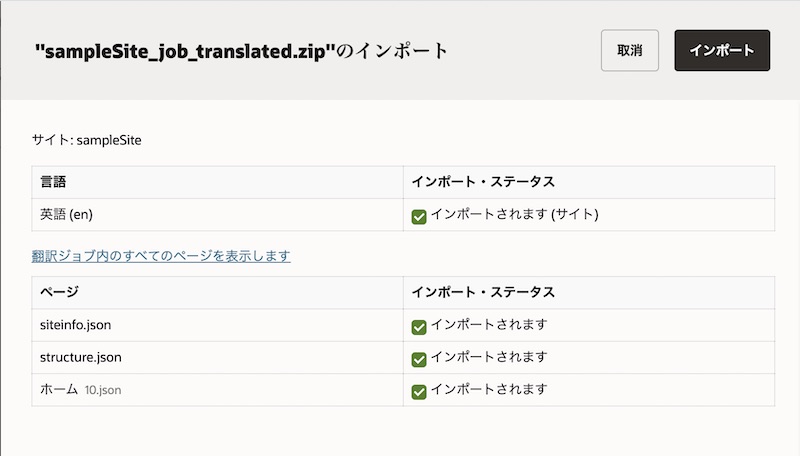Click the 10.json file name label
The height and width of the screenshot is (456, 800).
click(x=103, y=391)
